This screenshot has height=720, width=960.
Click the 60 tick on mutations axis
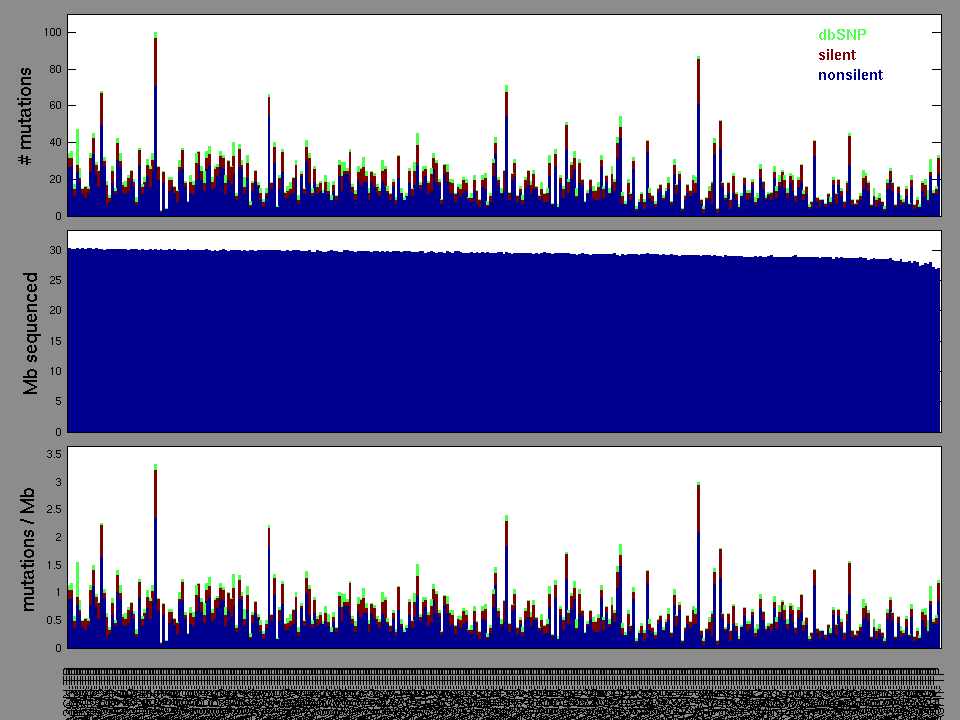53,106
